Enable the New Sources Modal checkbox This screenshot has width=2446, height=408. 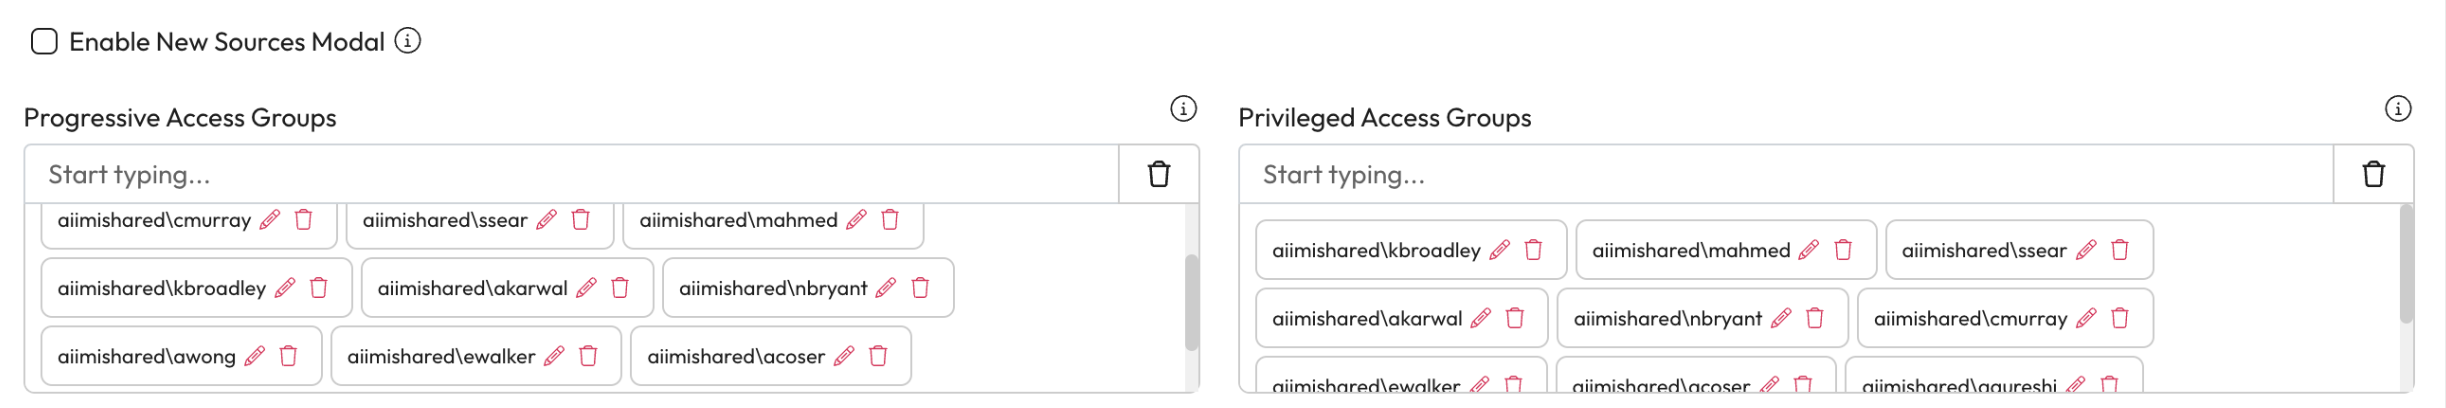tap(44, 42)
